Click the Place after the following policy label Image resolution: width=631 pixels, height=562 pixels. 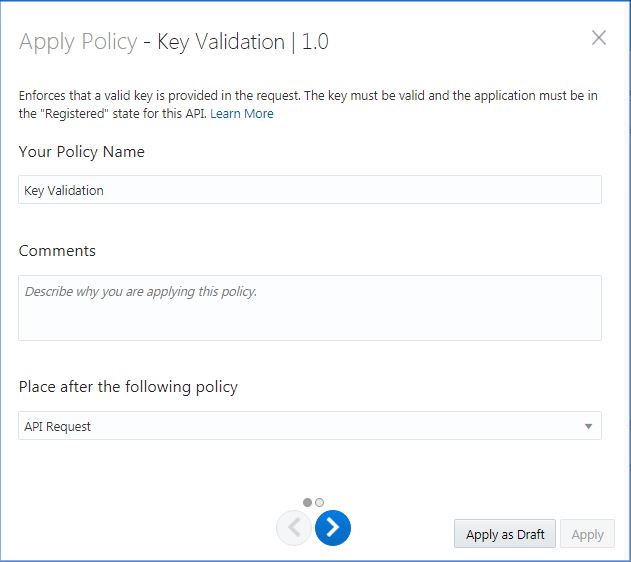pos(128,386)
